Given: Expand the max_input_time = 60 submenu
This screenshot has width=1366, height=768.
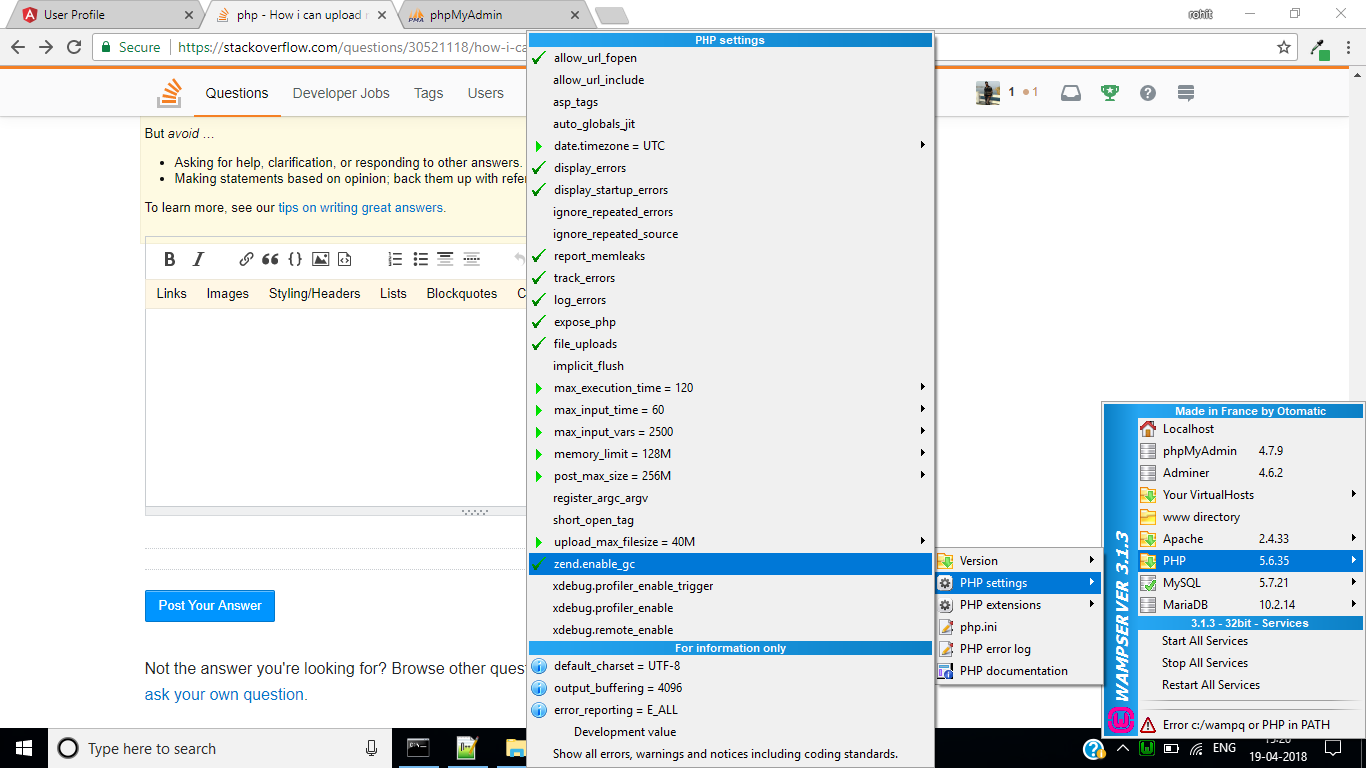Looking at the screenshot, I should click(x=730, y=410).
